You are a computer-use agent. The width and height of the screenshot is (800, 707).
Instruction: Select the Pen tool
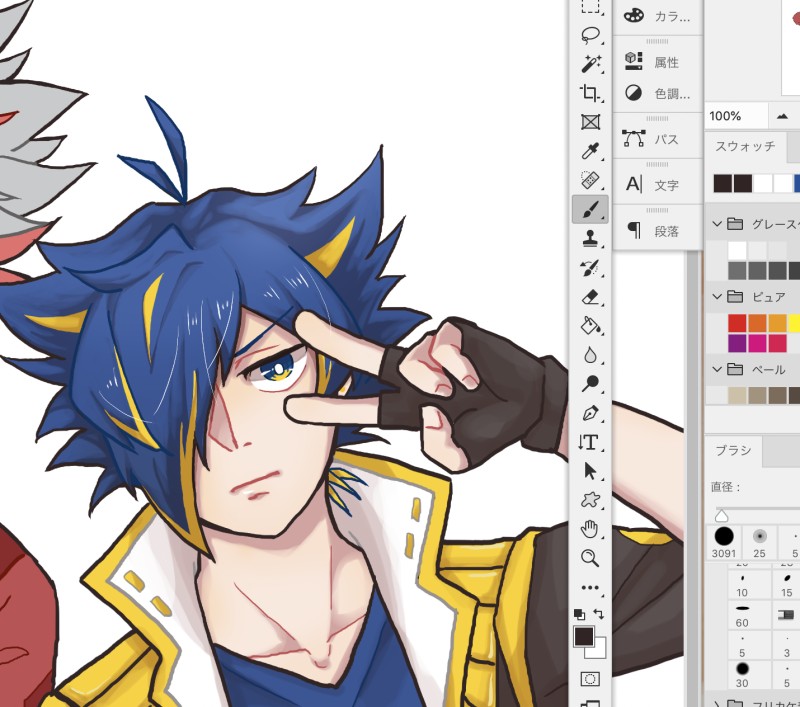pos(590,413)
